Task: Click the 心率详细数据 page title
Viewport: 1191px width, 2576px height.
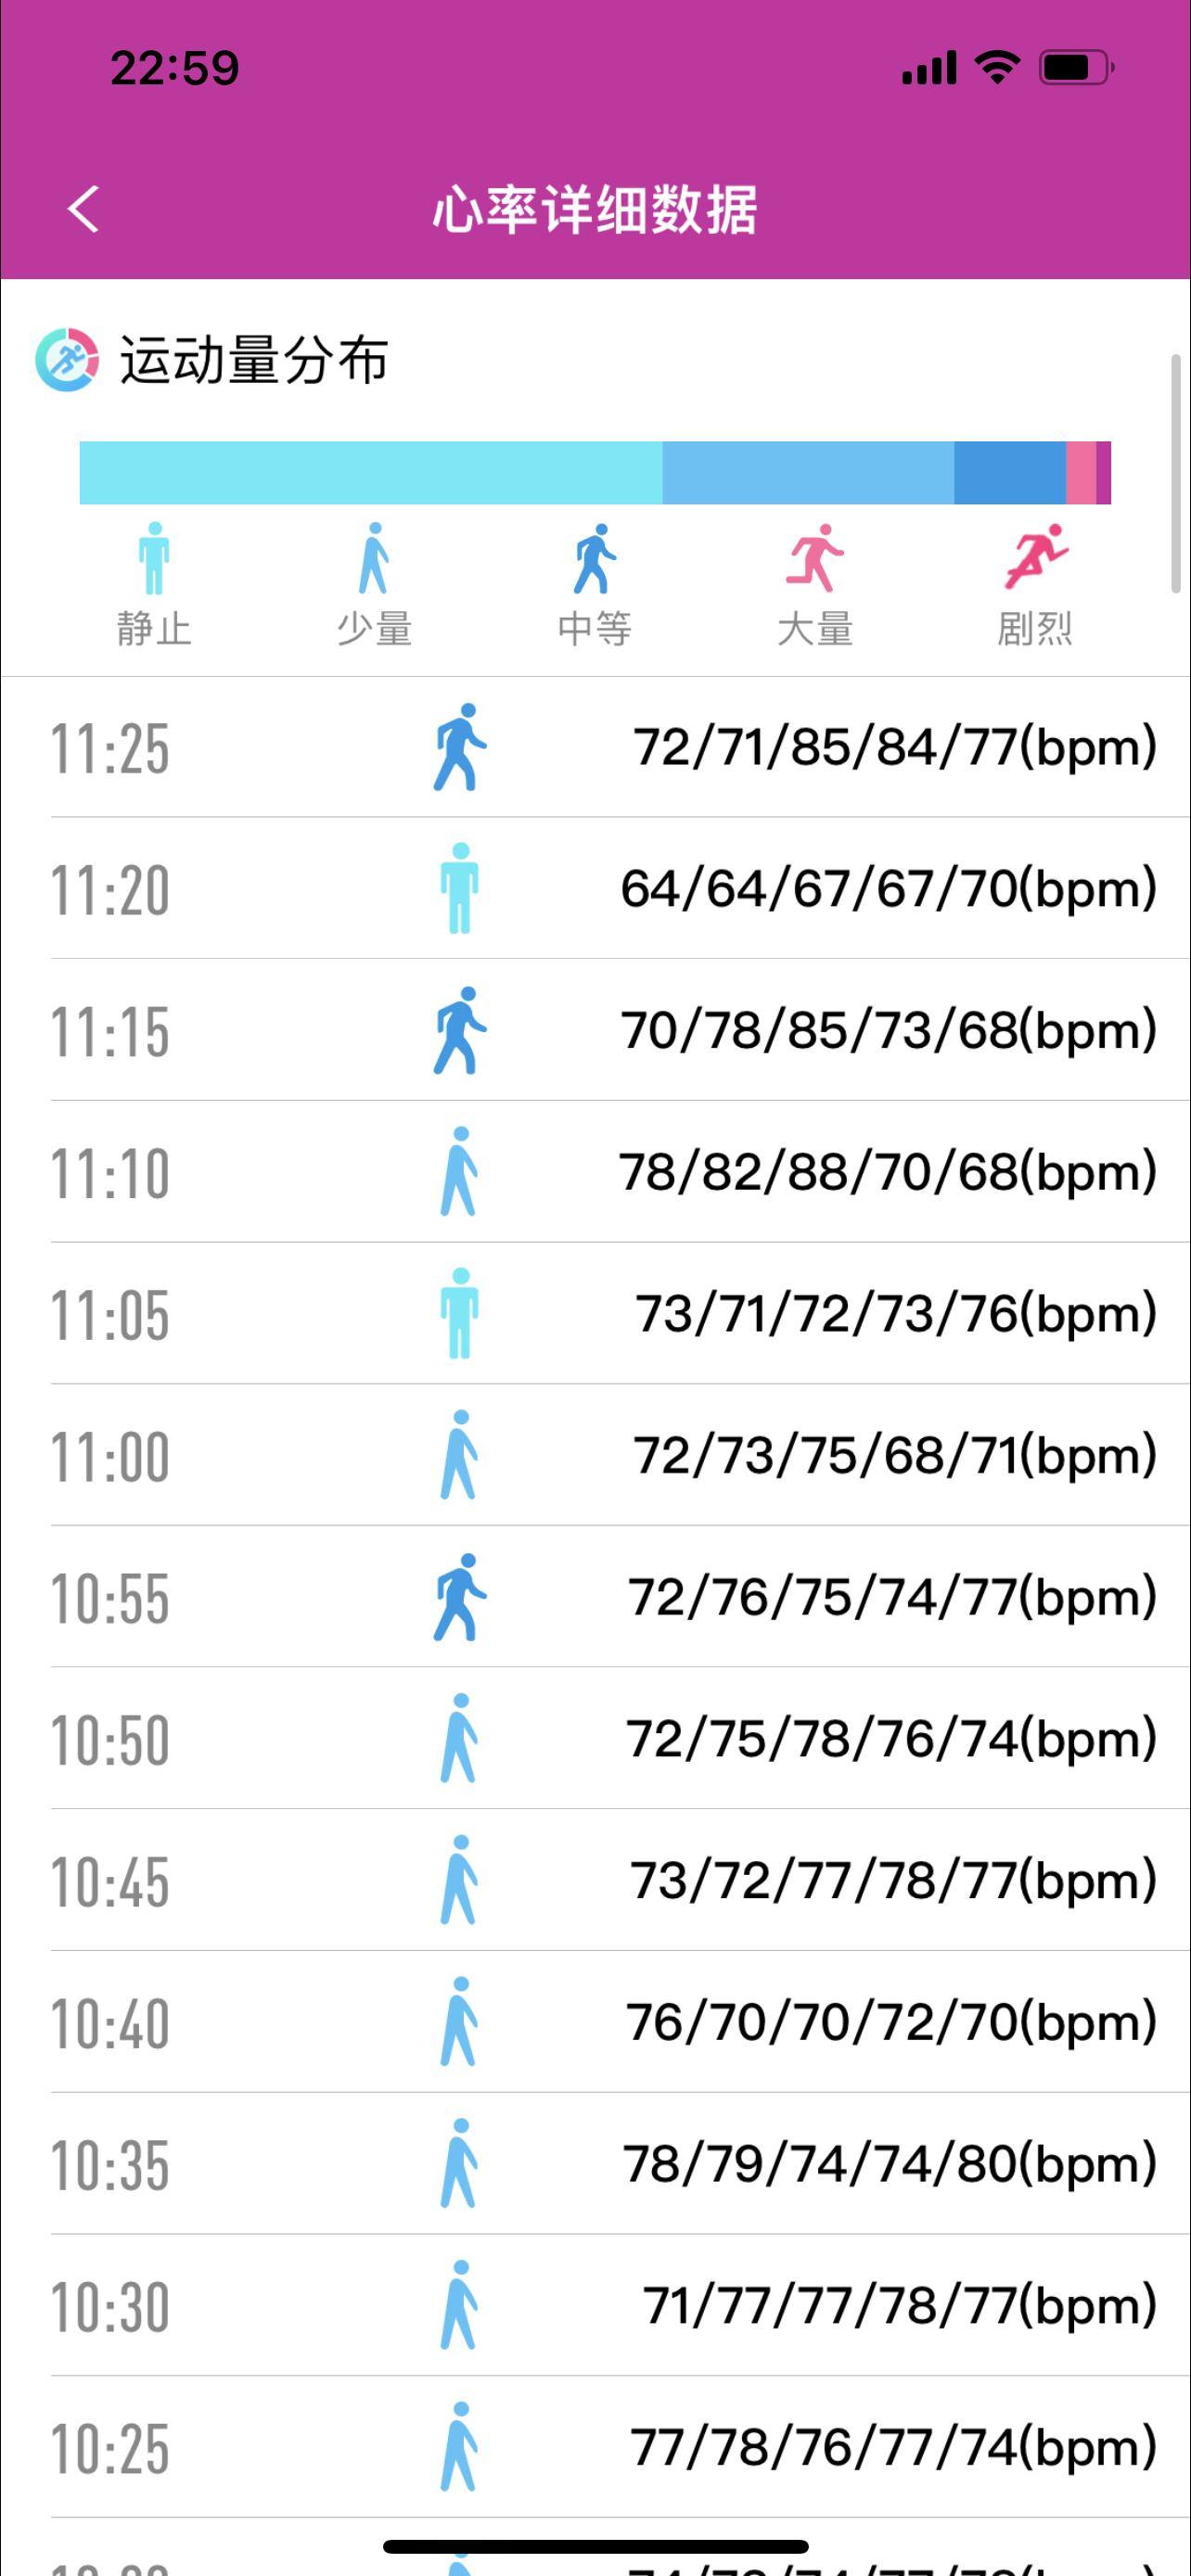Action: pos(595,210)
